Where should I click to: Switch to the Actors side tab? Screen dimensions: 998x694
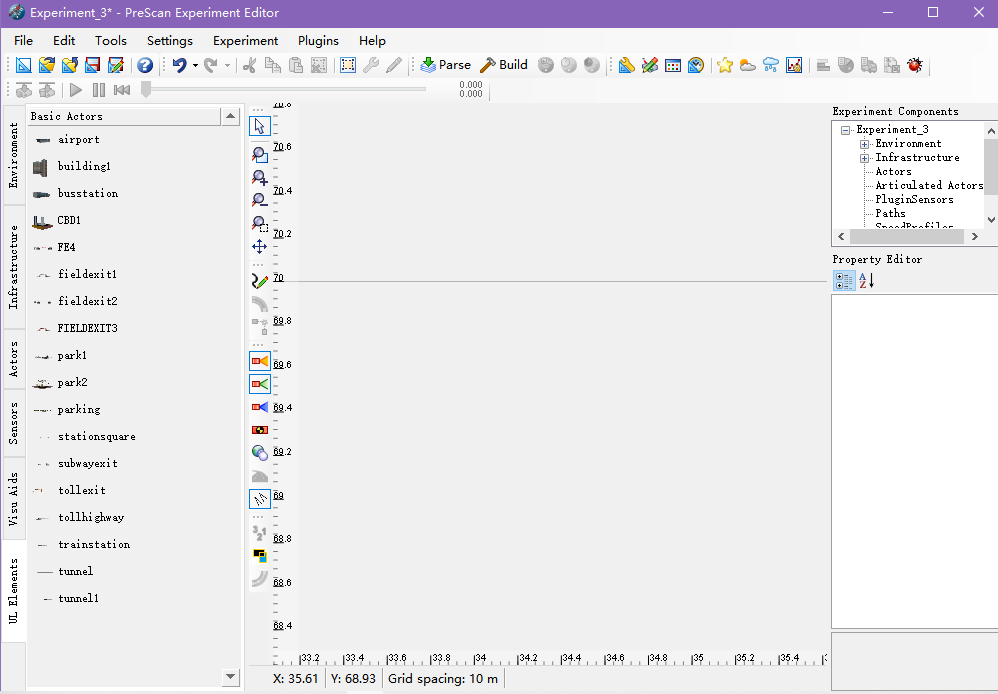[x=13, y=359]
